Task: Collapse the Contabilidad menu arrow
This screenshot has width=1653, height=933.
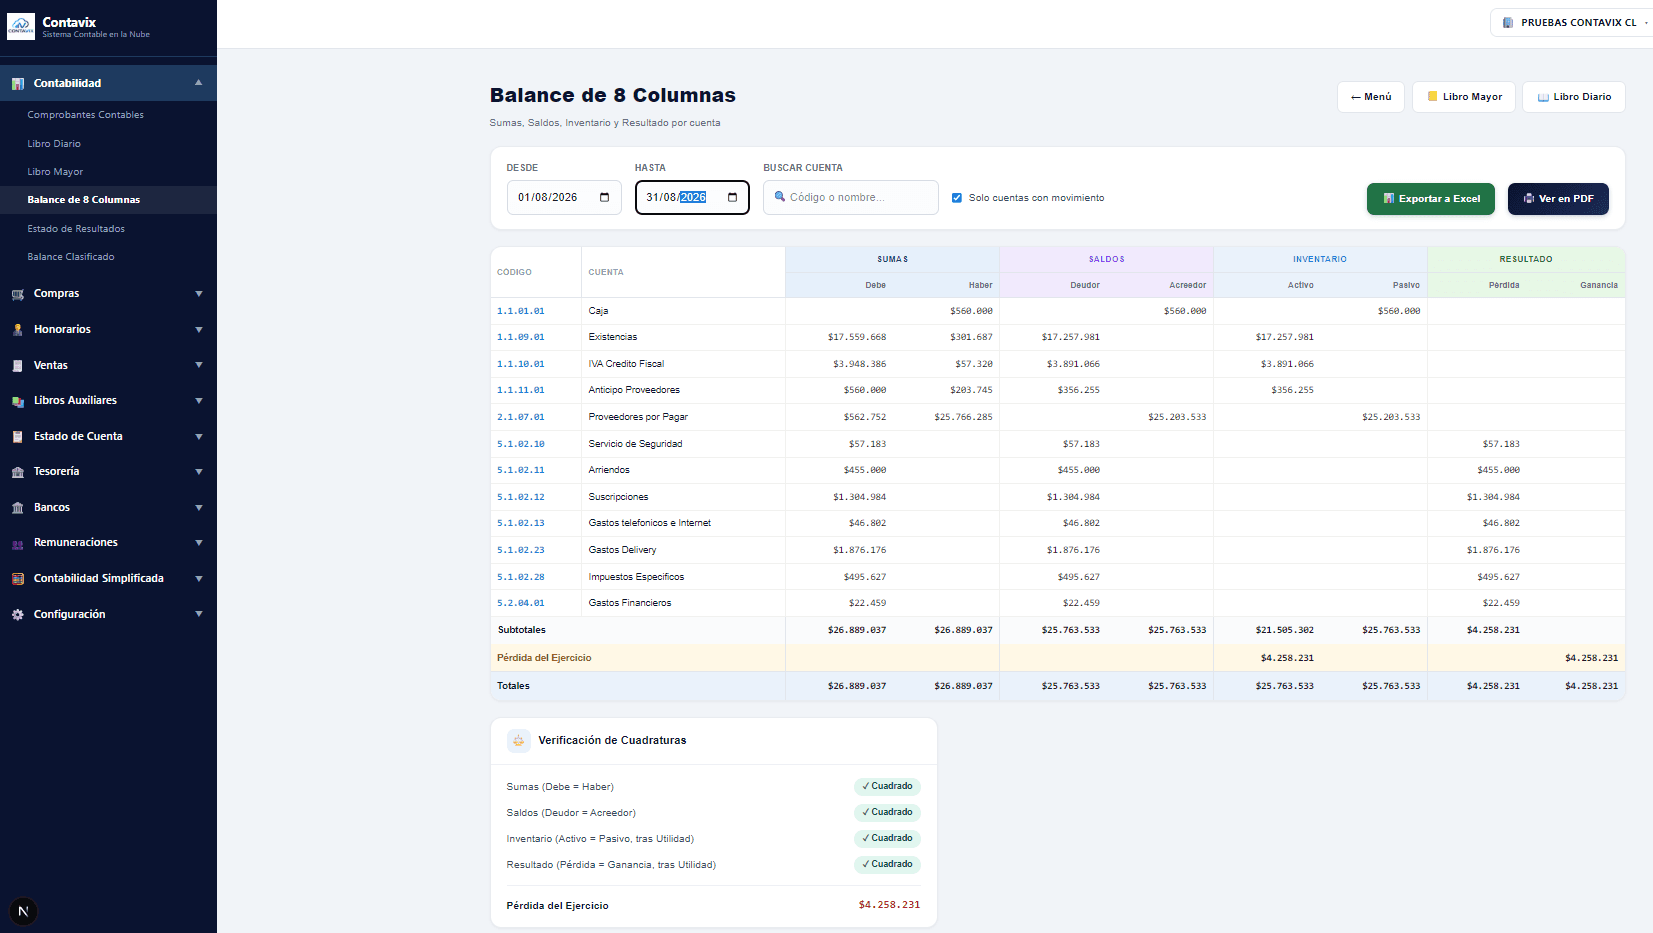Action: point(199,83)
